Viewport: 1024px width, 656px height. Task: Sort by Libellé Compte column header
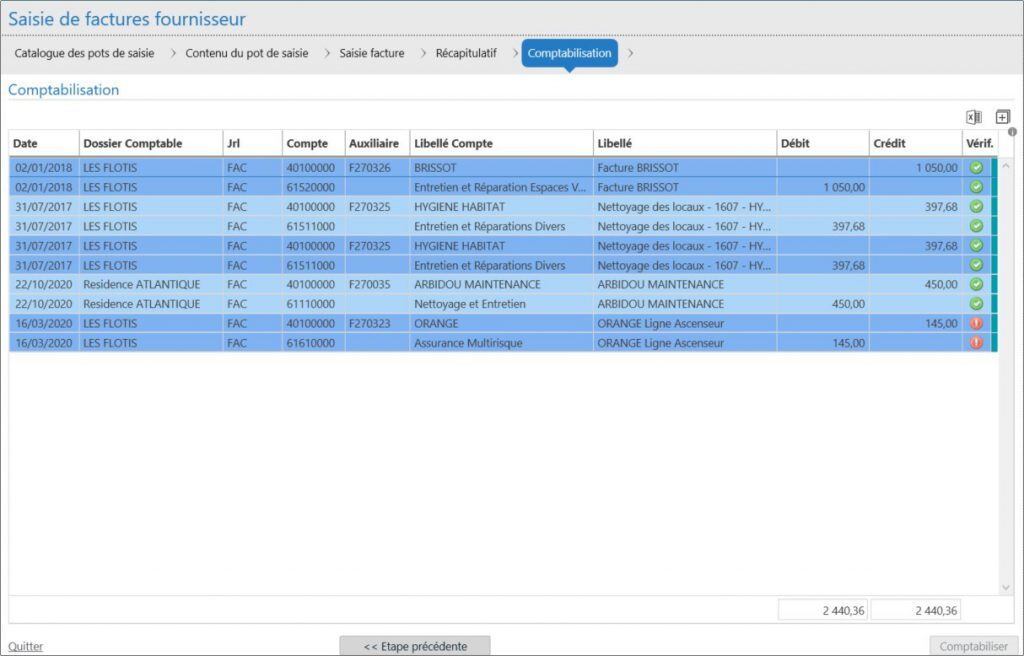point(502,143)
